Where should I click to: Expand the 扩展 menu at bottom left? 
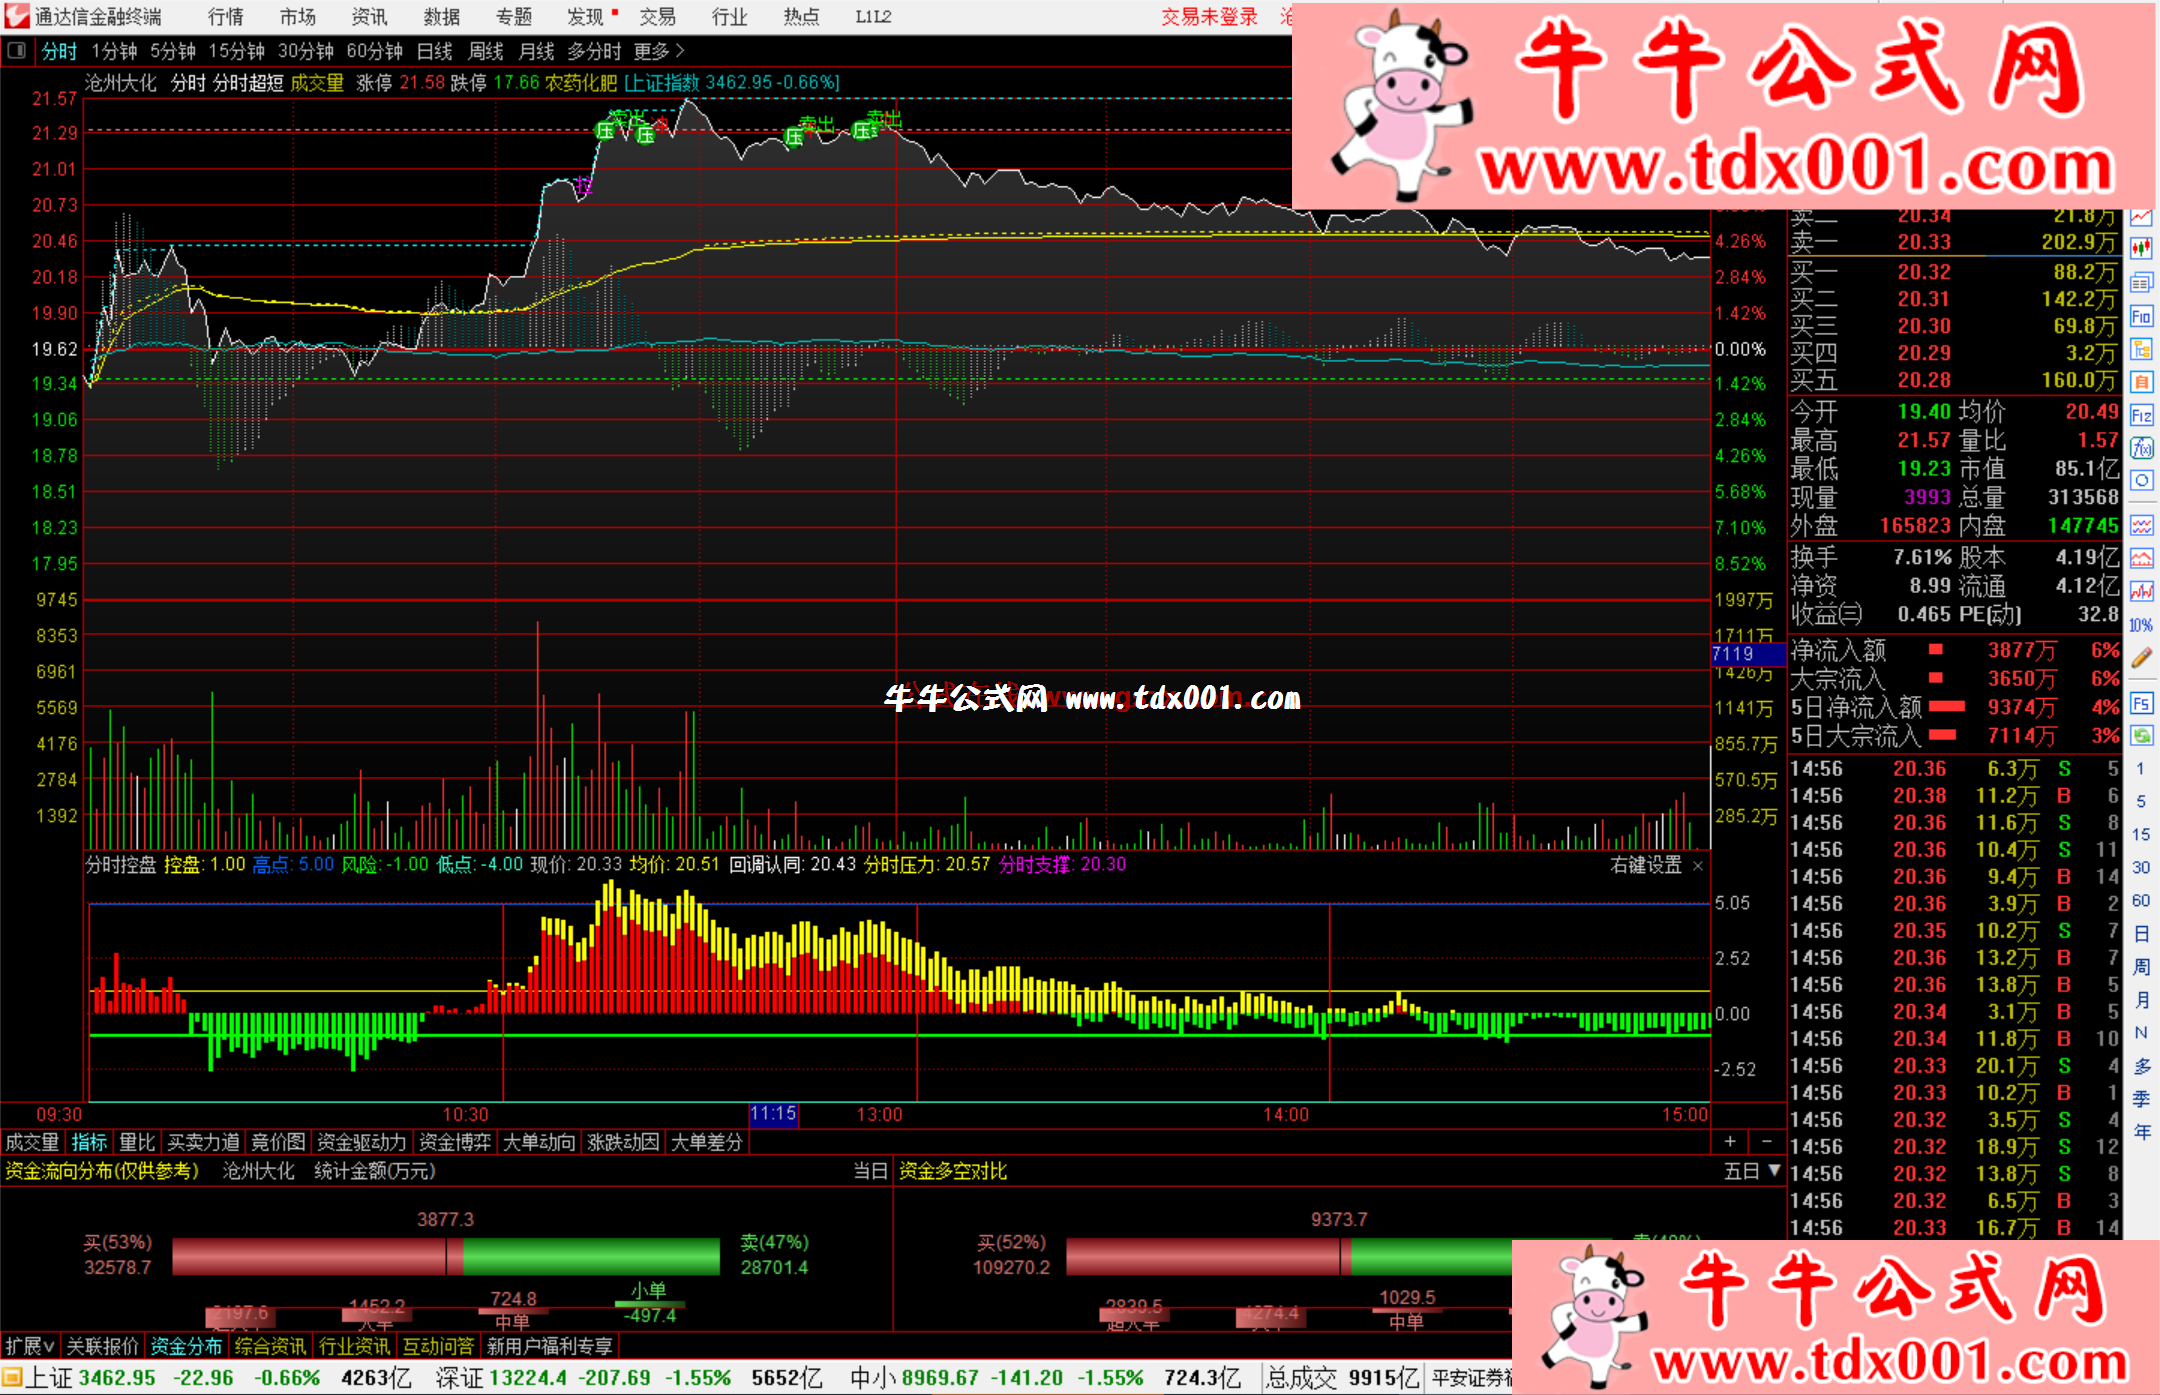[29, 1346]
